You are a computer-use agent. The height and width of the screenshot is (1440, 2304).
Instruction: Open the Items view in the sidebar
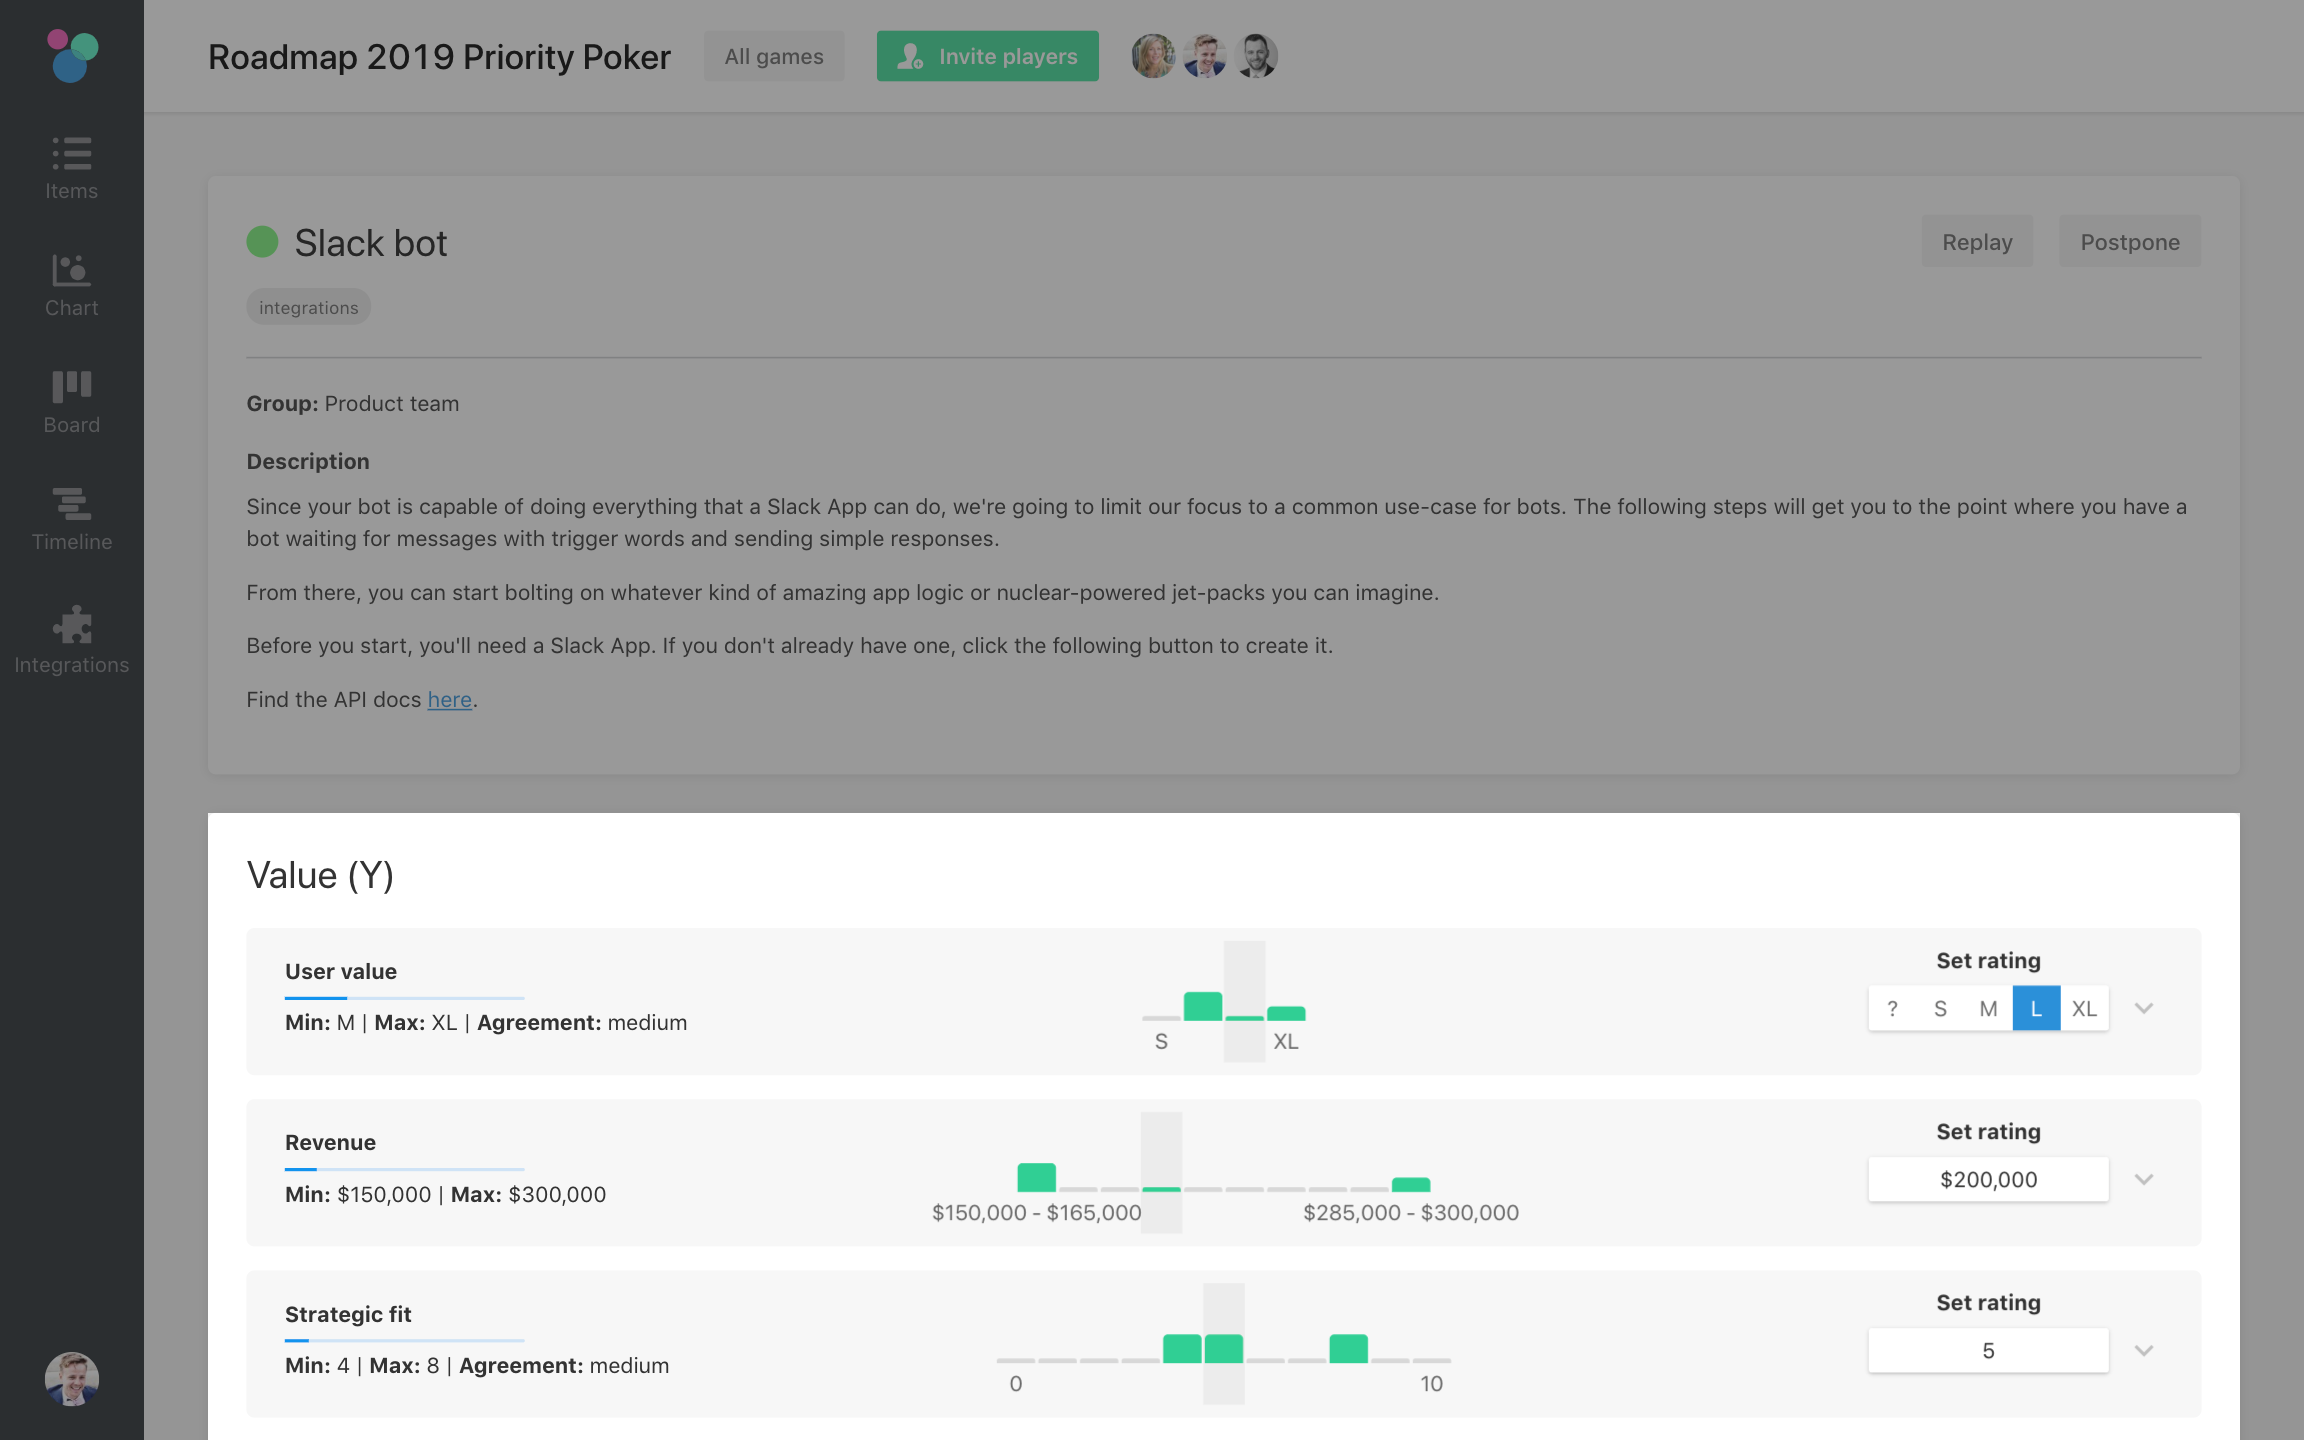pos(71,168)
